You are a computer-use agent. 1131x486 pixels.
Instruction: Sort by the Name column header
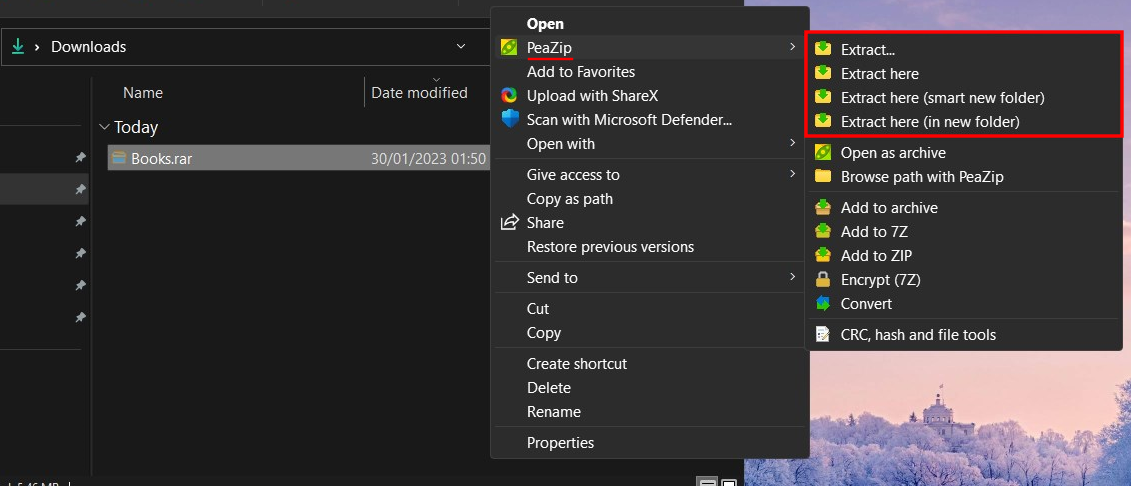tap(143, 93)
